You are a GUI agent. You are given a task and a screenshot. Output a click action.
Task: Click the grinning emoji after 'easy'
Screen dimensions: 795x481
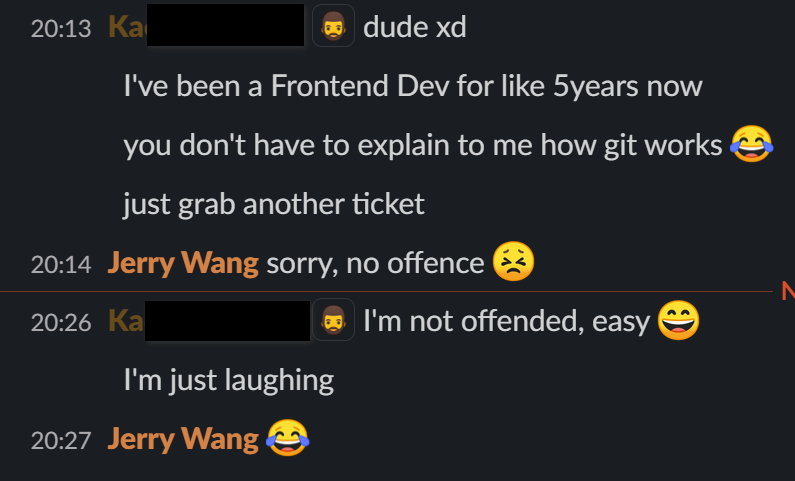(678, 320)
